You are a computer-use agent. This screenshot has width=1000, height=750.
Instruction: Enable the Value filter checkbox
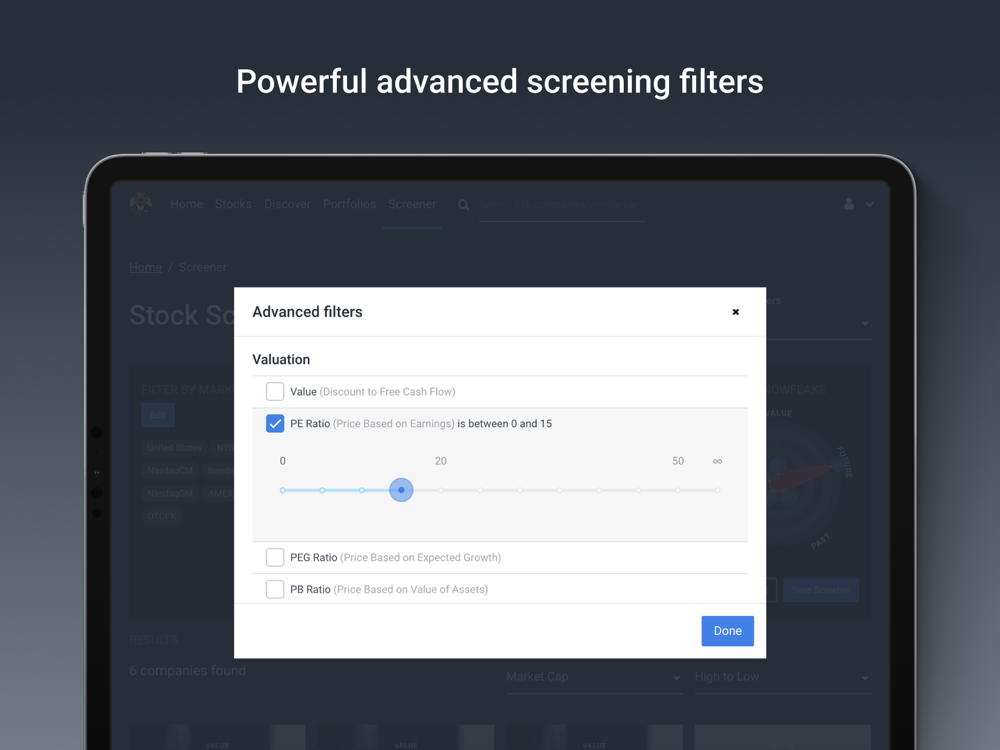tap(275, 392)
